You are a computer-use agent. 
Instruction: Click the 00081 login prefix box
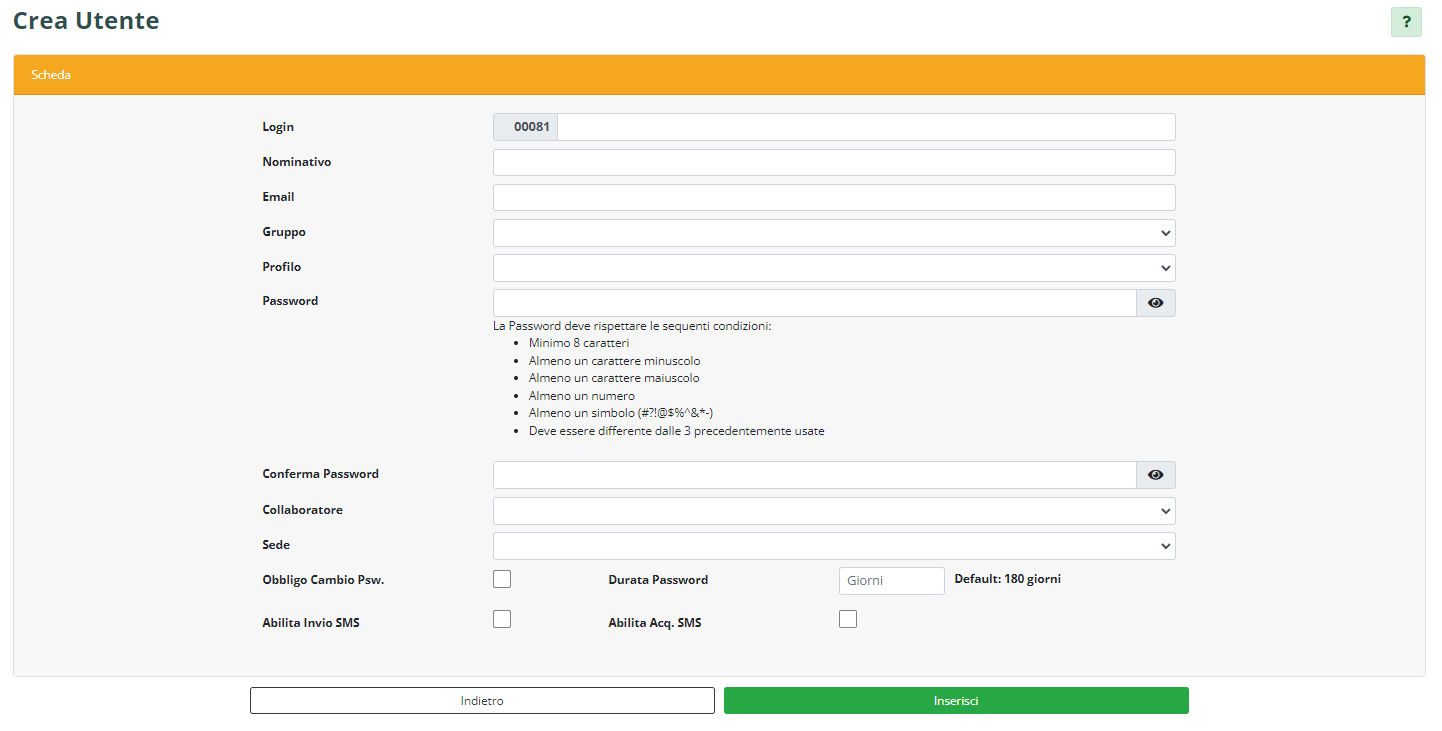(526, 127)
